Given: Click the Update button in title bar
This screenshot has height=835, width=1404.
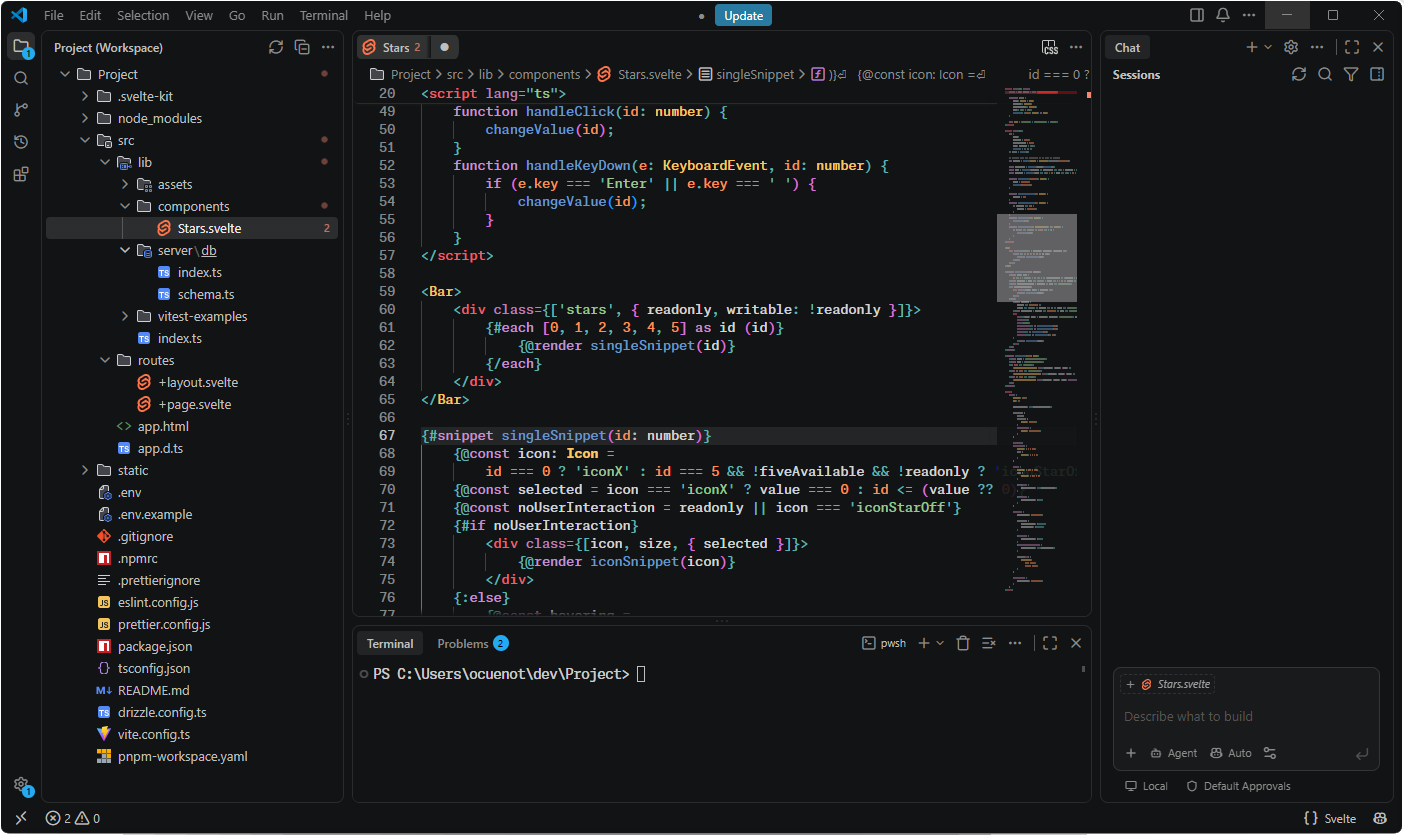Looking at the screenshot, I should click(x=743, y=15).
